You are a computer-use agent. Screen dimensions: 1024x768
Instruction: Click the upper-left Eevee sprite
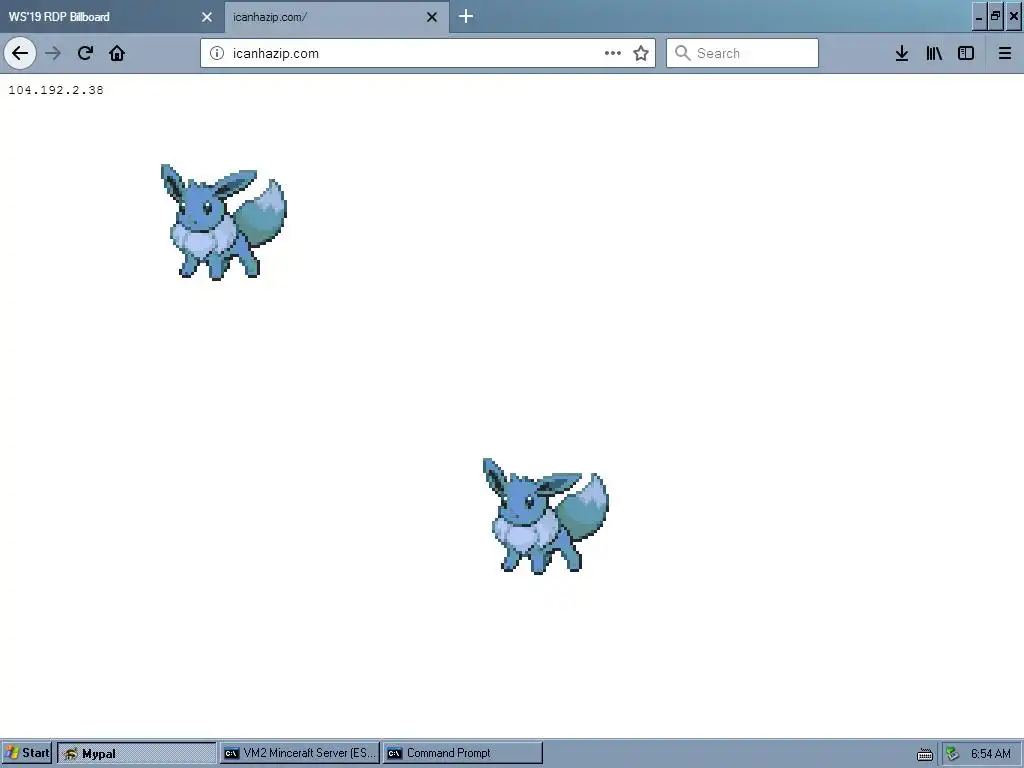pos(223,221)
